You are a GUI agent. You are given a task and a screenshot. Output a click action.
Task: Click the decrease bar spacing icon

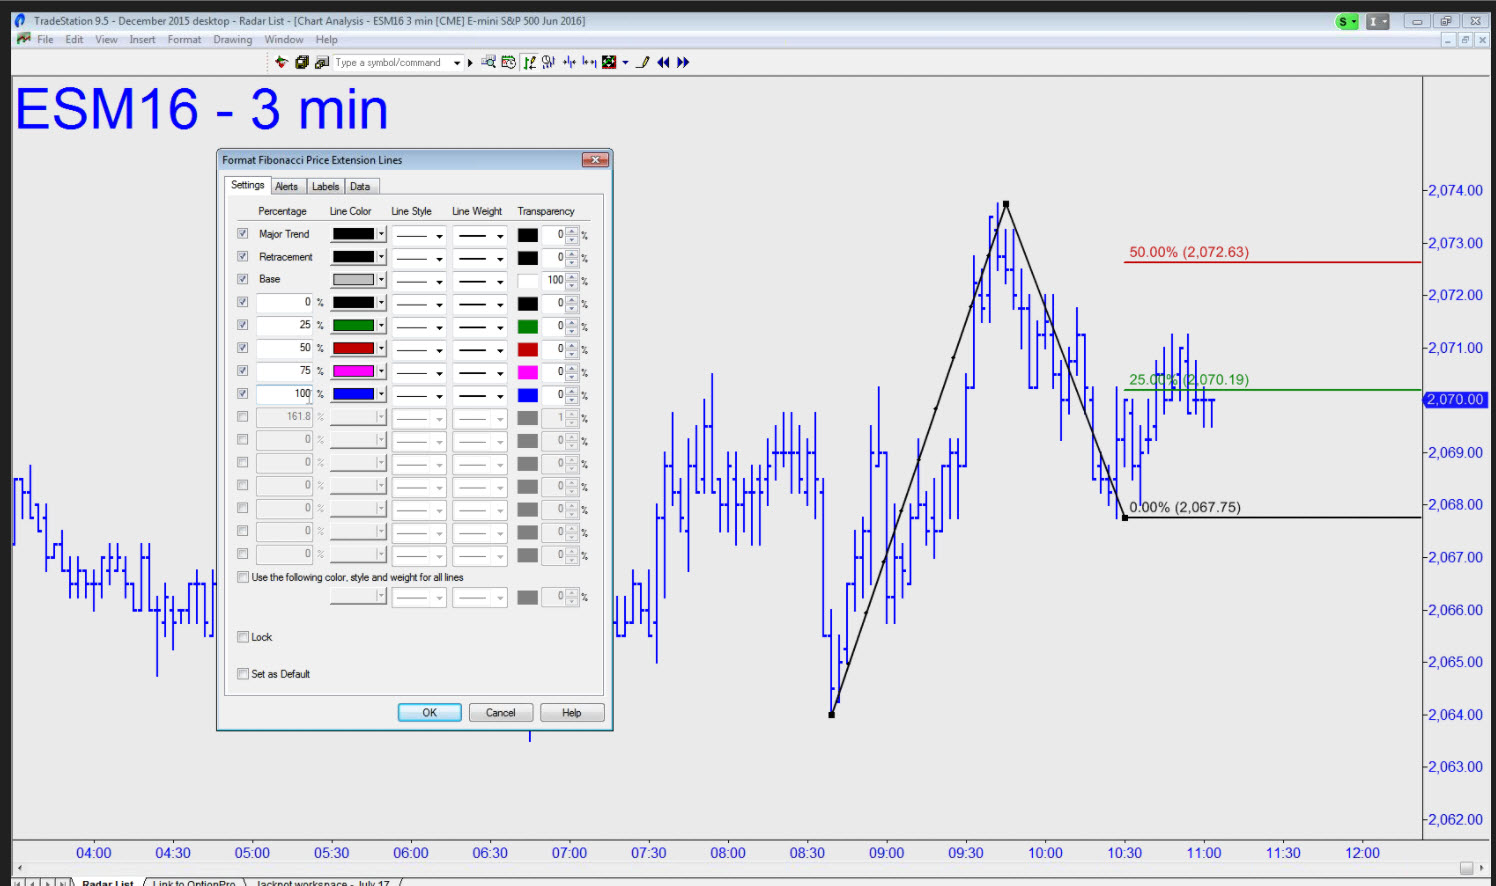coord(569,62)
